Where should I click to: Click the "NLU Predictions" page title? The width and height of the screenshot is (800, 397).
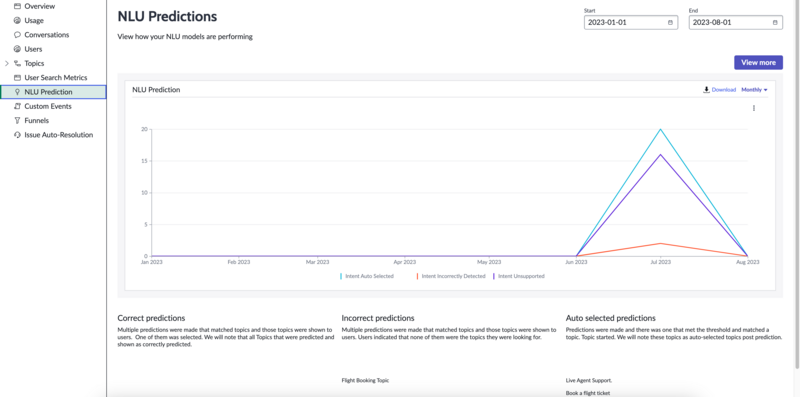point(167,16)
